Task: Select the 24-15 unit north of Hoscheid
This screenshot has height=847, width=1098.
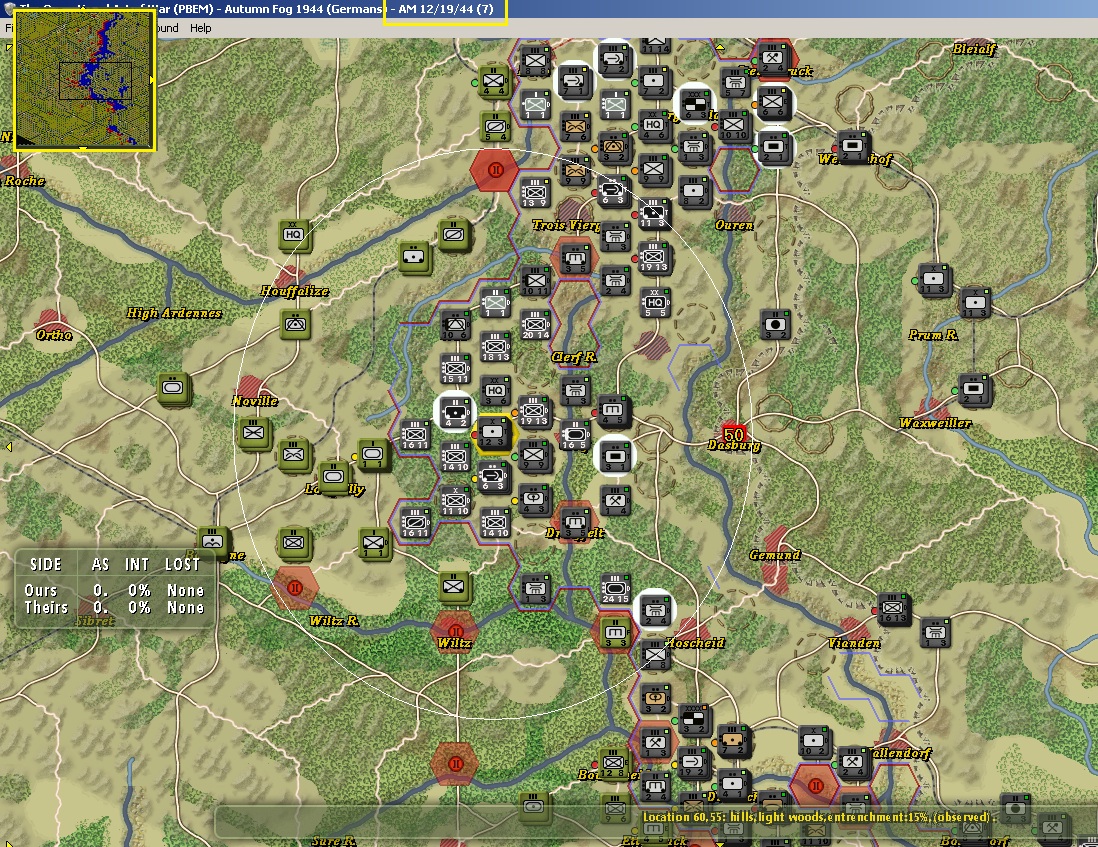Action: tap(616, 589)
